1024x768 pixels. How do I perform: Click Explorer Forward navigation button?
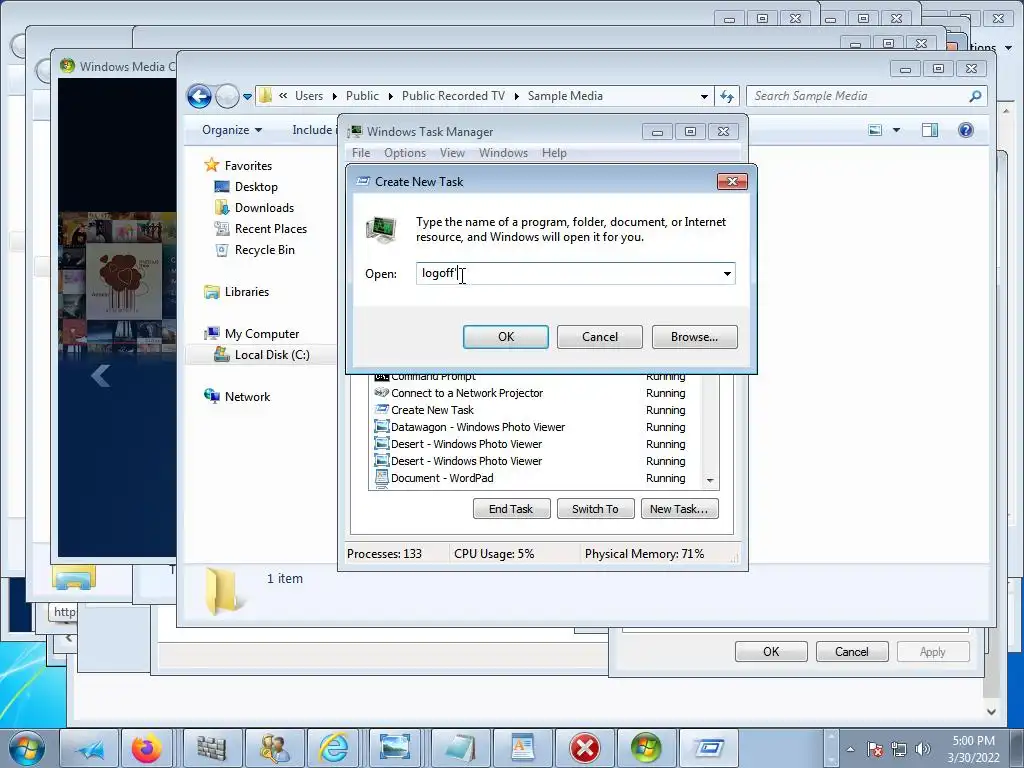coord(227,96)
